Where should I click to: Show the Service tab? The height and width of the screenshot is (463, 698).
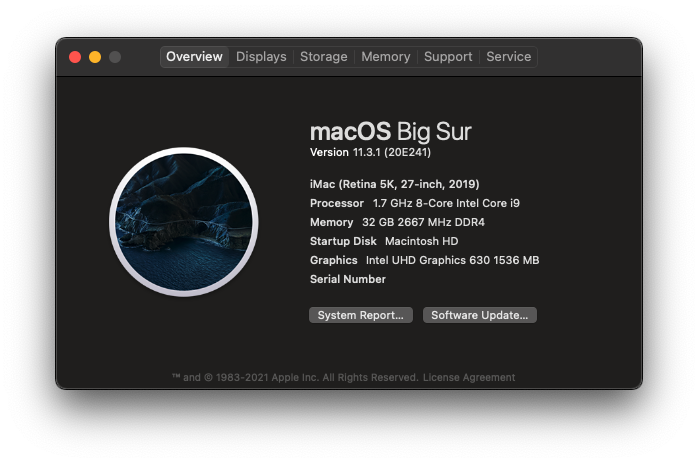coord(508,57)
